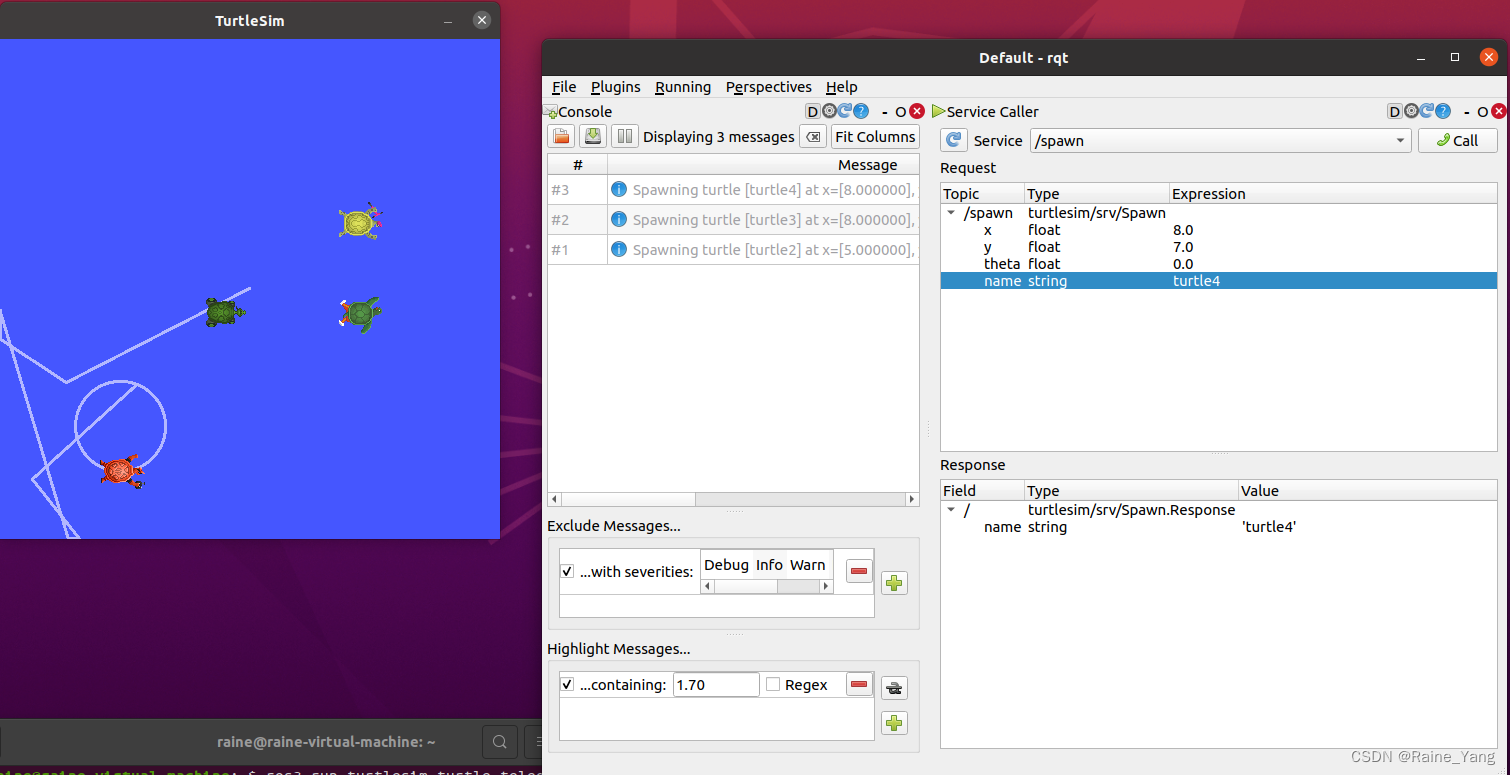Add a new exclude filter with plus

[894, 583]
